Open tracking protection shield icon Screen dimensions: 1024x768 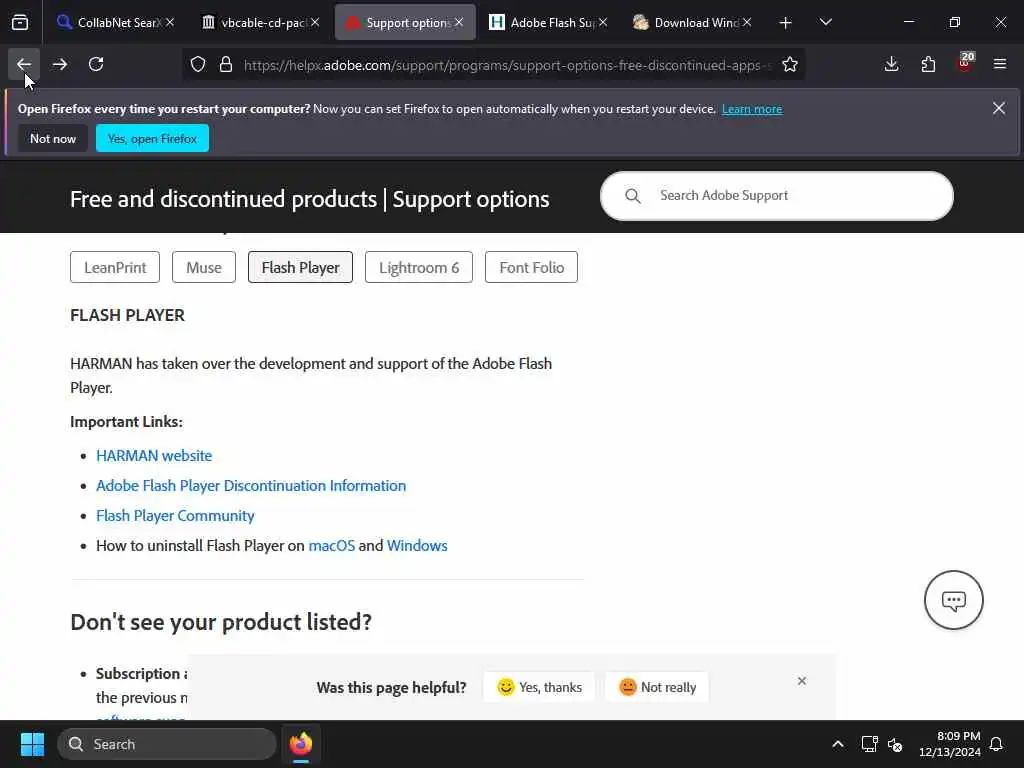pos(198,65)
